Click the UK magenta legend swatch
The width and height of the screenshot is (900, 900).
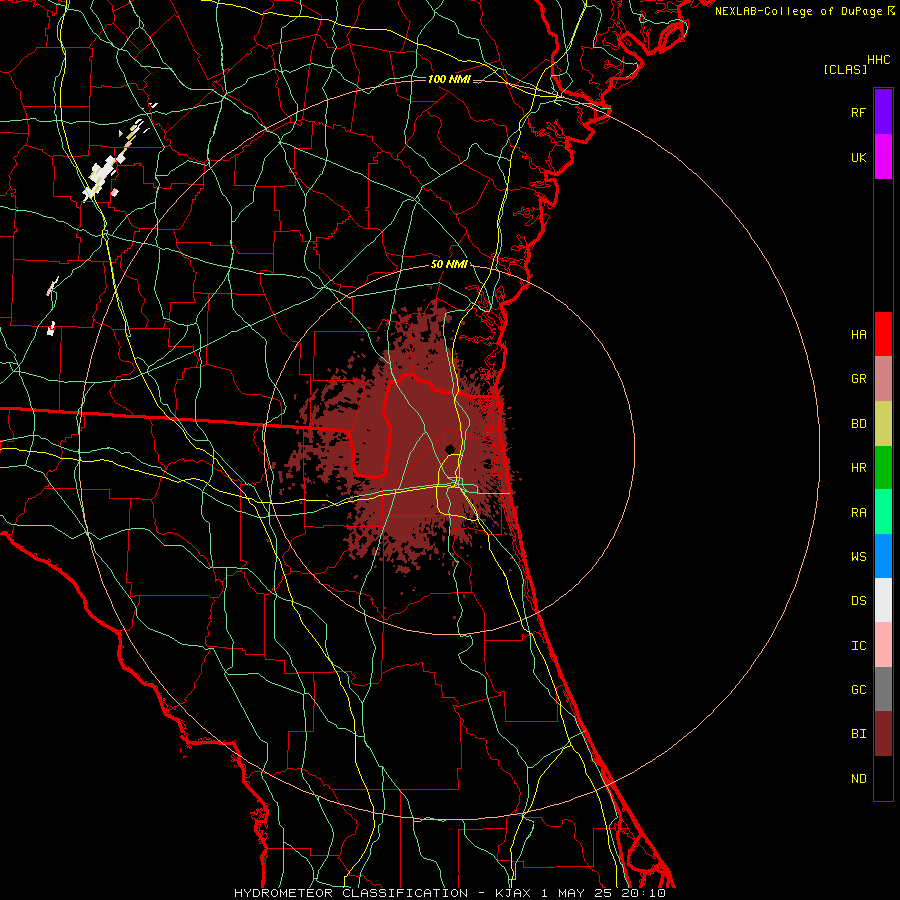click(883, 157)
